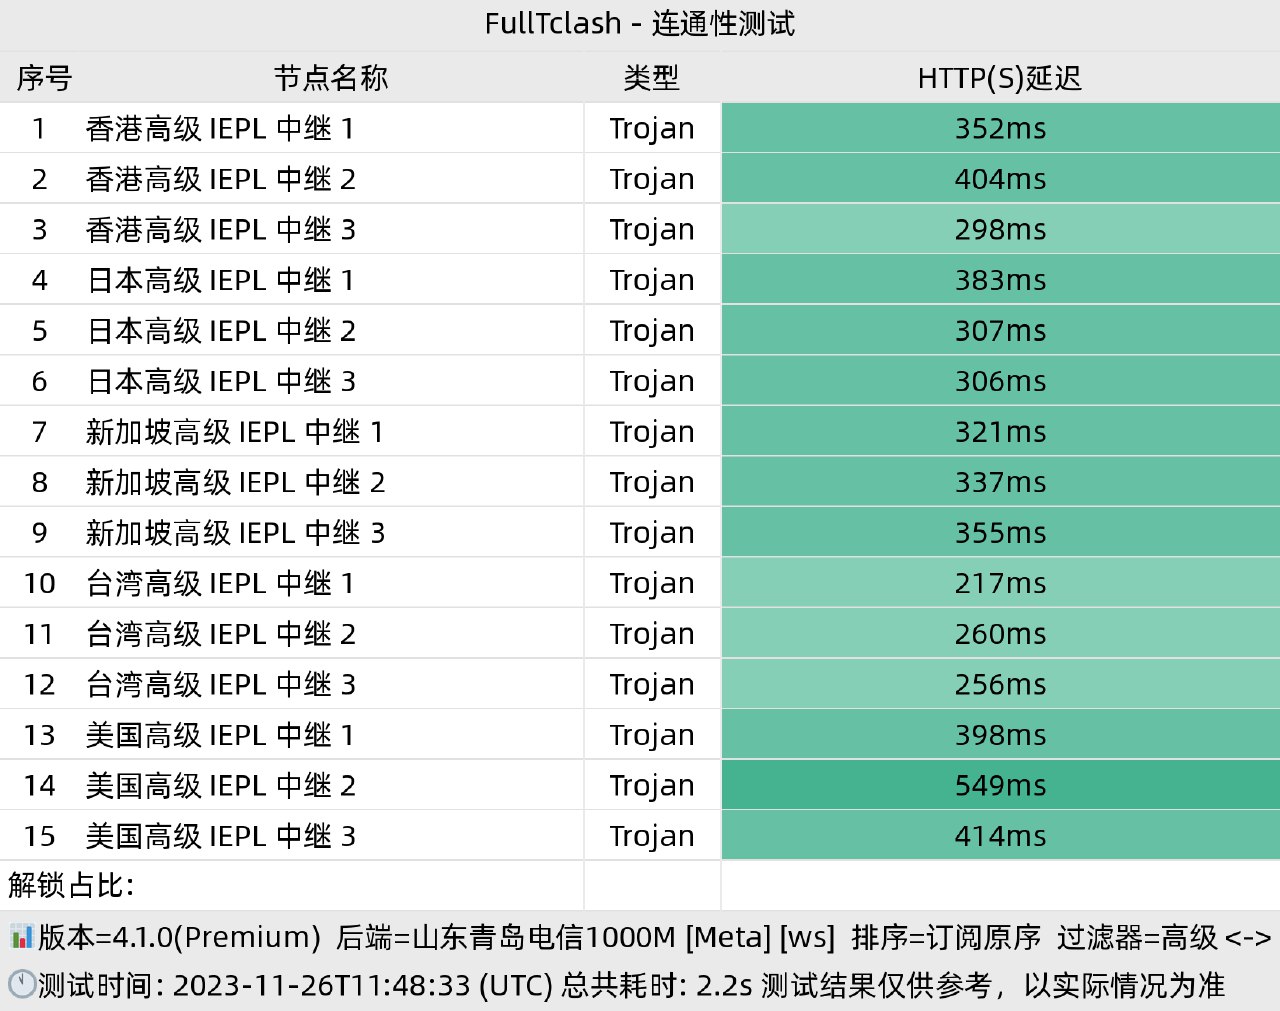The image size is (1280, 1011).
Task: Click the 298ms latency cell
Action: 1000,229
